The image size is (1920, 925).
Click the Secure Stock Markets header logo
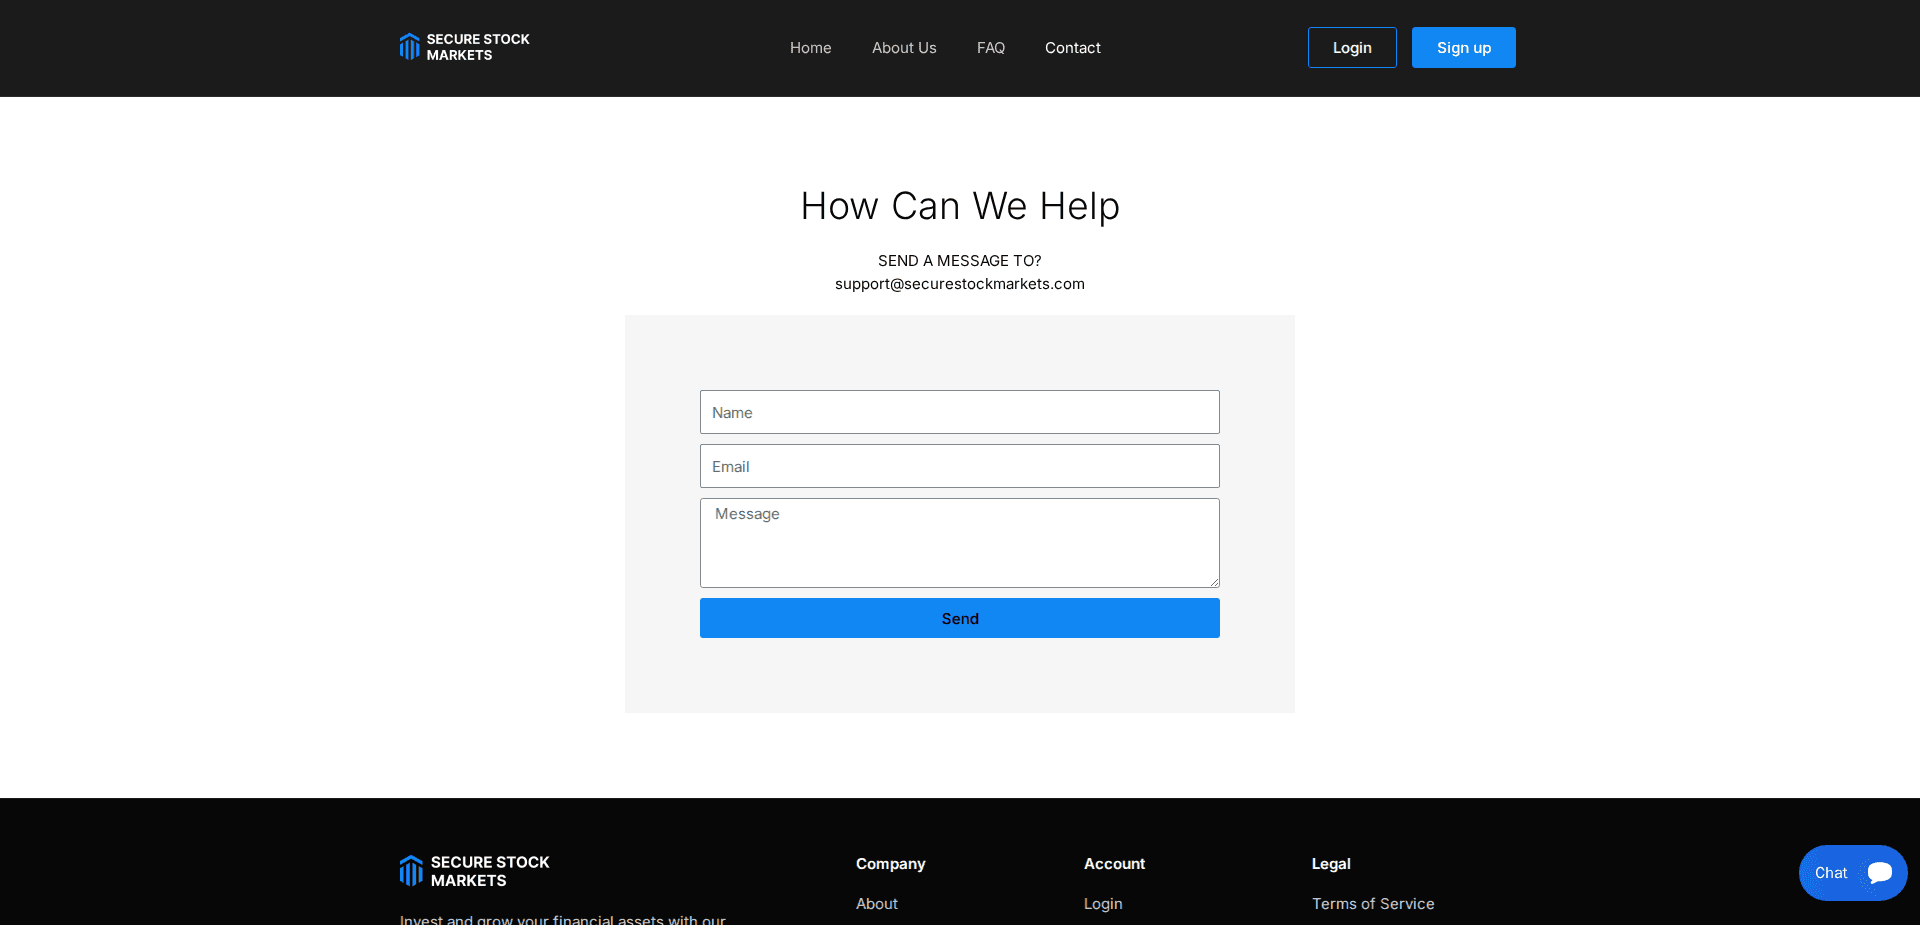coord(463,47)
